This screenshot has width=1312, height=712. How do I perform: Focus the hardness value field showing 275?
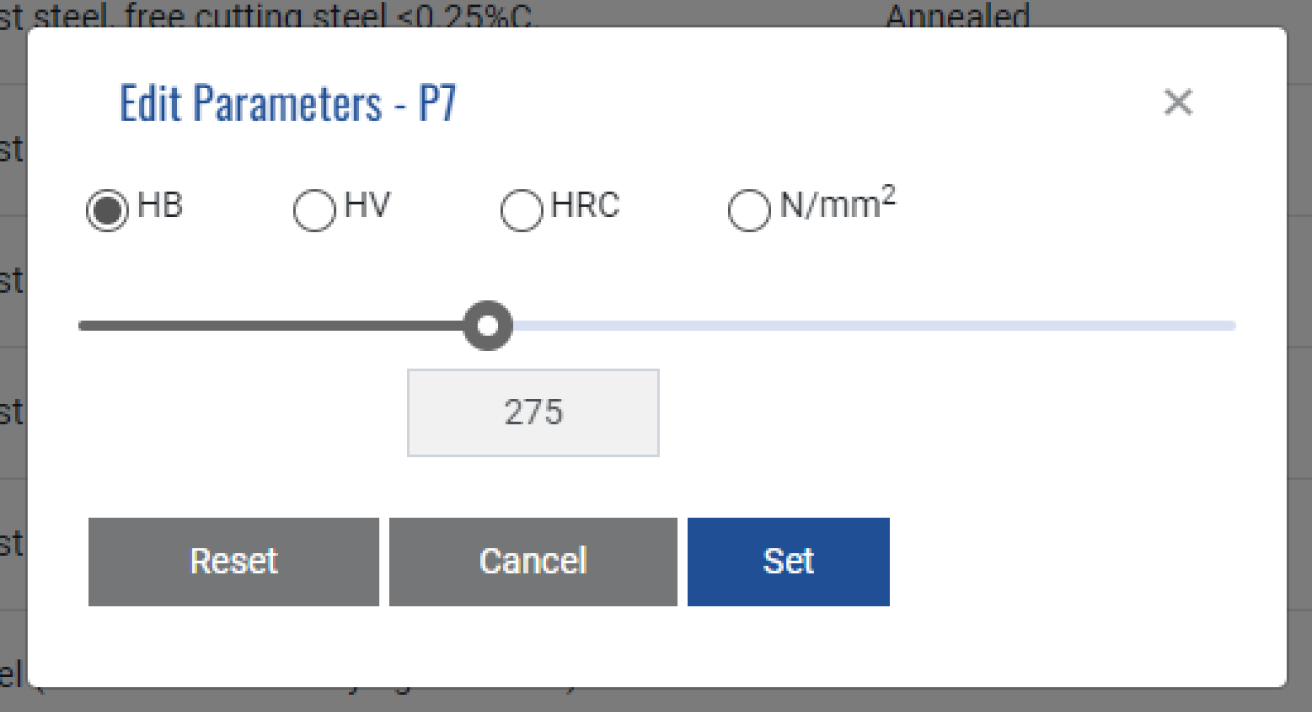(x=533, y=413)
